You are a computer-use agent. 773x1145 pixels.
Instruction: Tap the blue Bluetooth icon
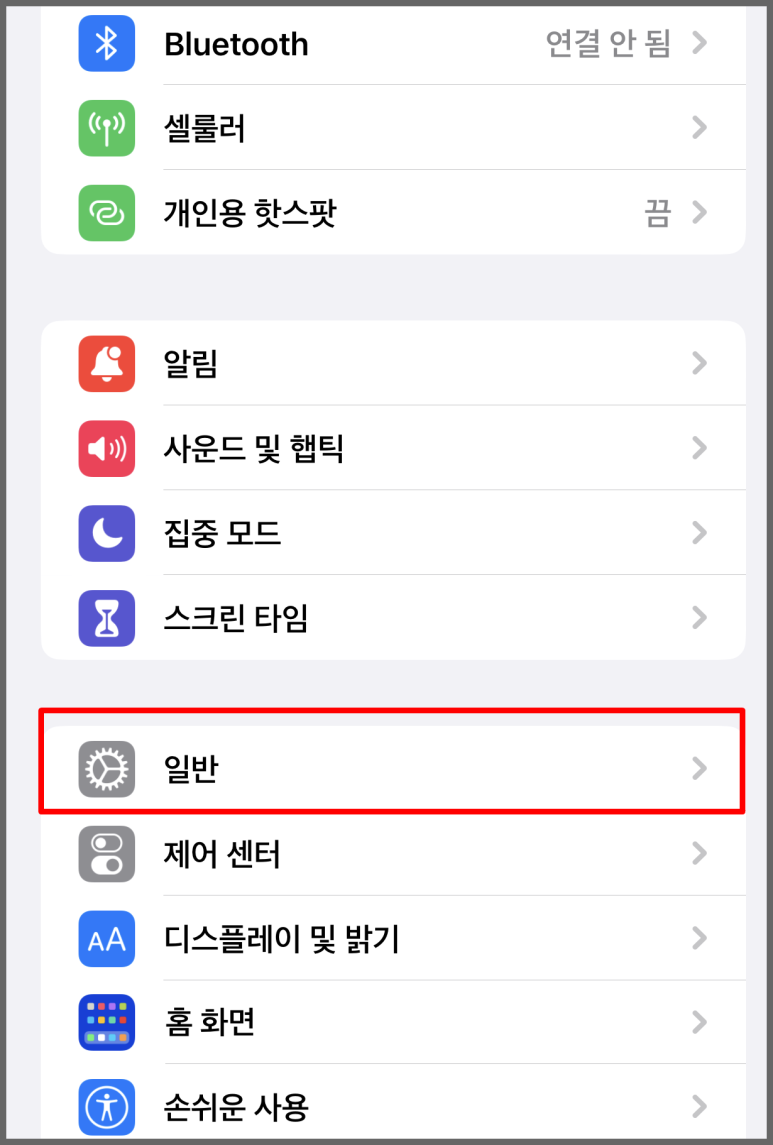(x=107, y=44)
